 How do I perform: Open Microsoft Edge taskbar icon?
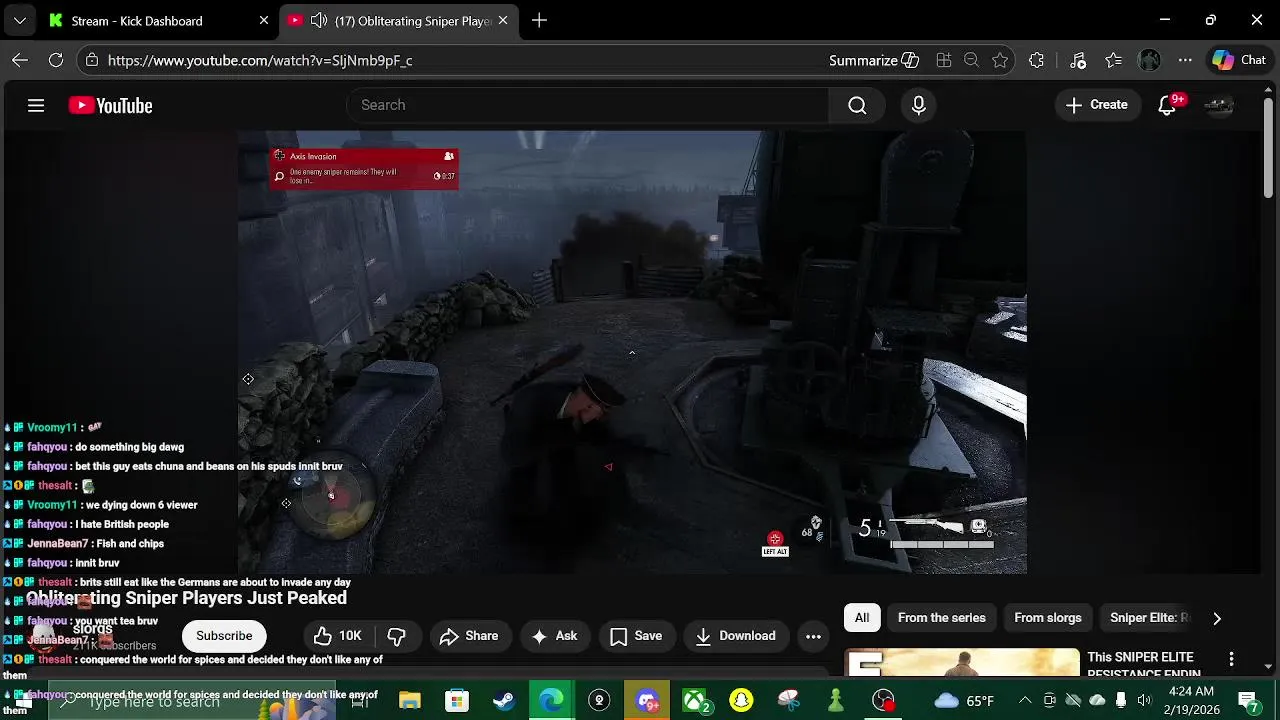click(x=551, y=700)
